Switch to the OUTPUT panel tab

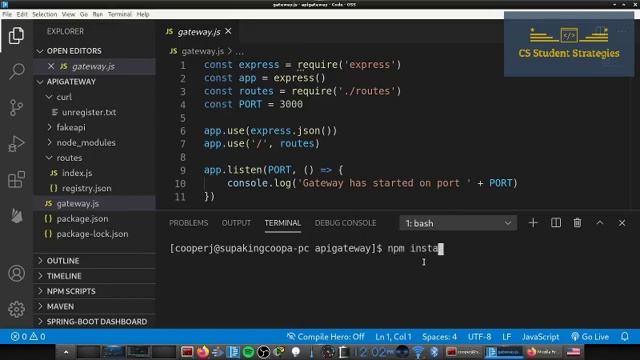(236, 223)
